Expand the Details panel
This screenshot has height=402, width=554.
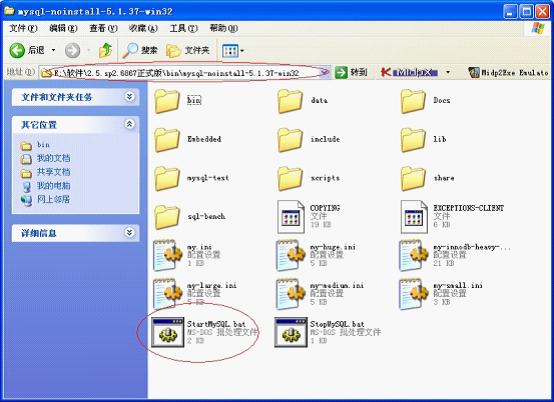coord(130,232)
